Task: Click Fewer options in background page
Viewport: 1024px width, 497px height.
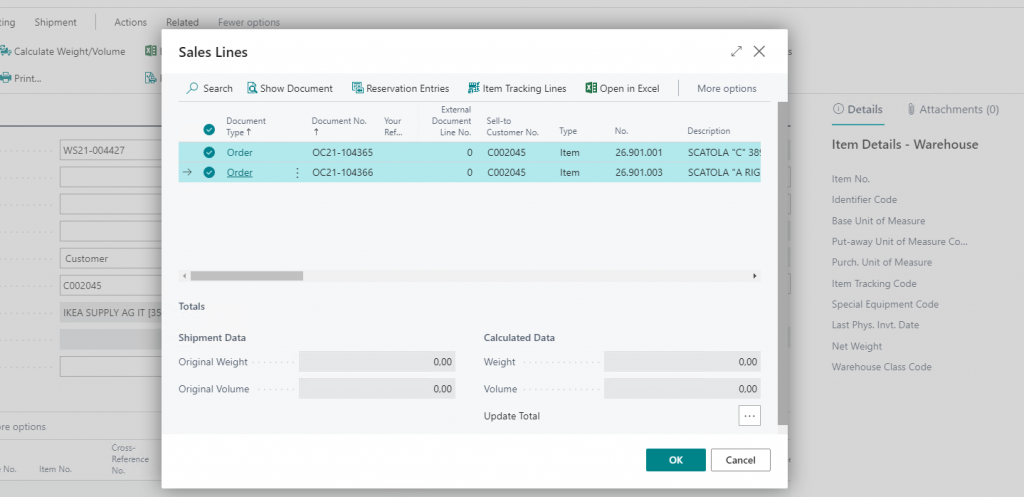Action: point(249,22)
